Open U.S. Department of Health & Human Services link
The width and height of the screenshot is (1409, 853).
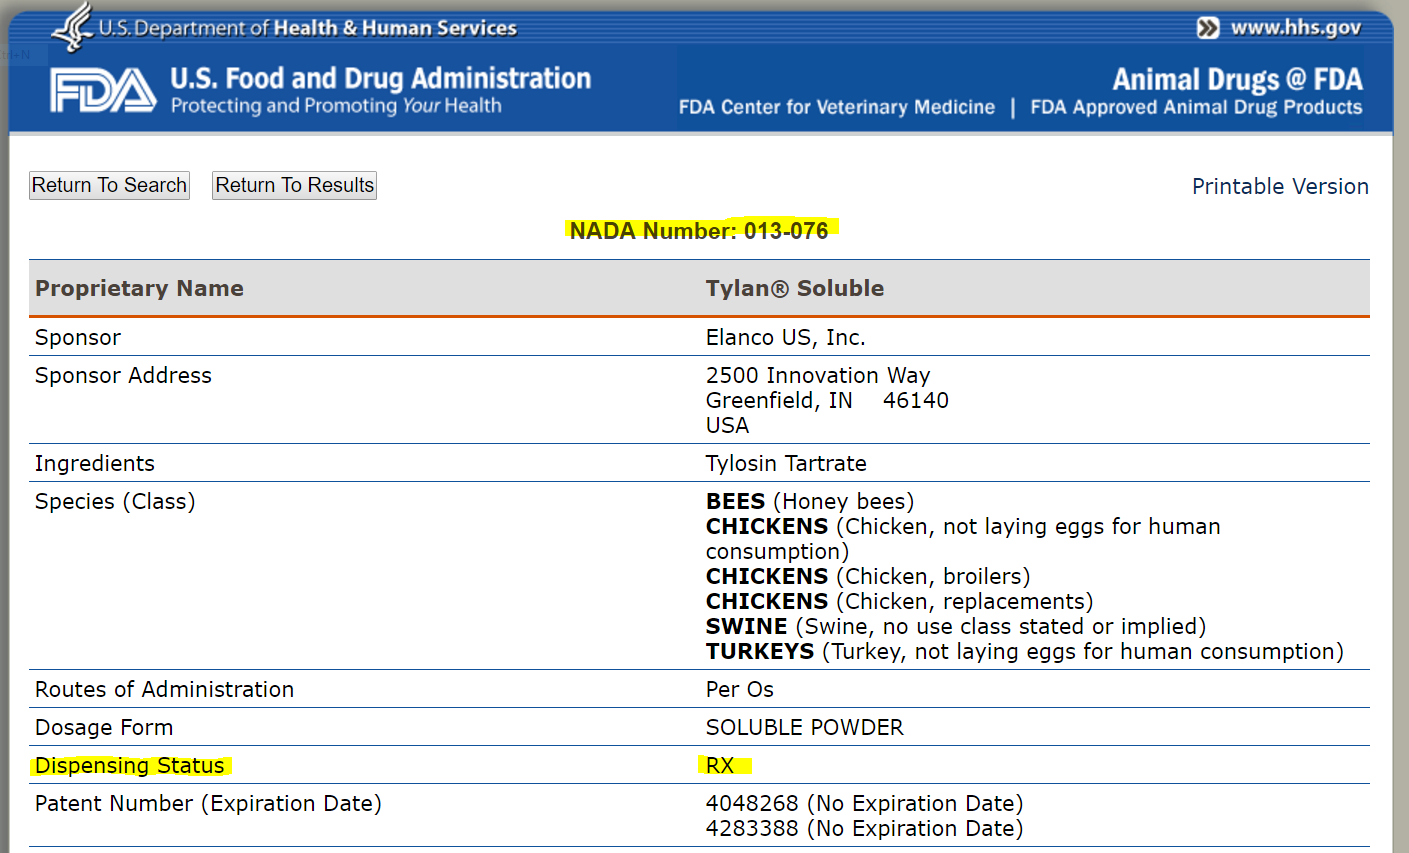pyautogui.click(x=307, y=28)
